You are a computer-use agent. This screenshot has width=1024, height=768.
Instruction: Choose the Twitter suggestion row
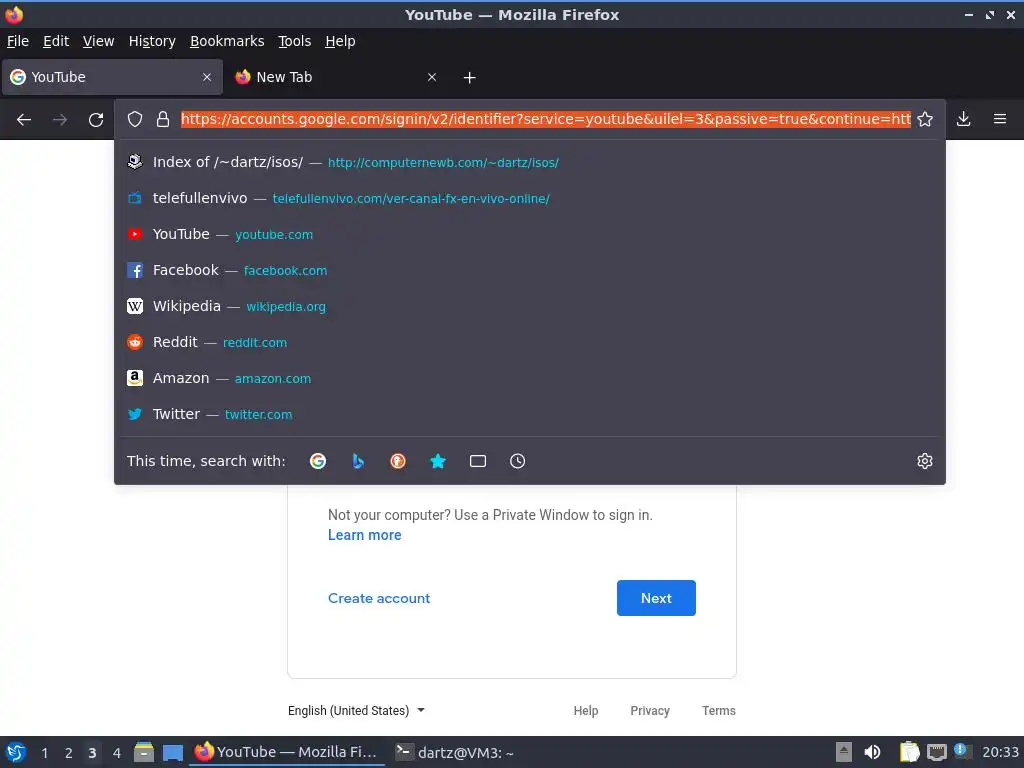[x=530, y=414]
